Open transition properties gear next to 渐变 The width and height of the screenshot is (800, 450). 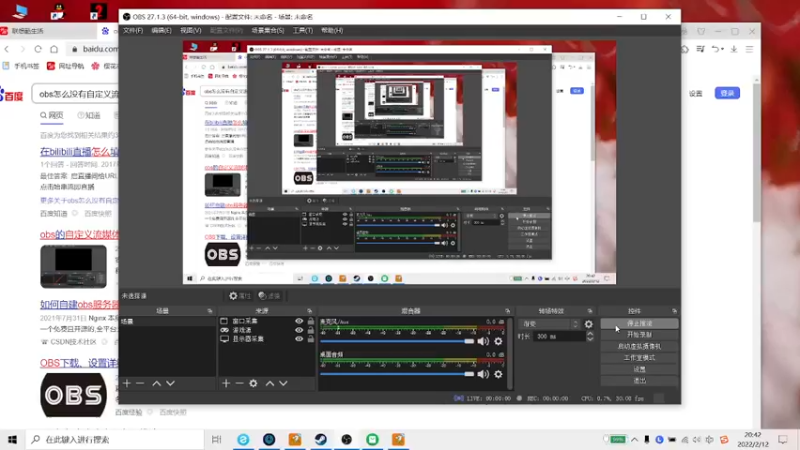coord(589,324)
